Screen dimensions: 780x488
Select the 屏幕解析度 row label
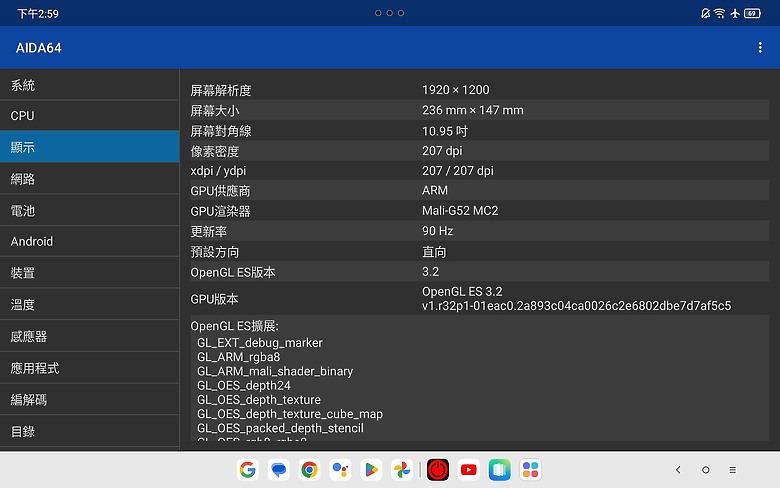pos(220,91)
